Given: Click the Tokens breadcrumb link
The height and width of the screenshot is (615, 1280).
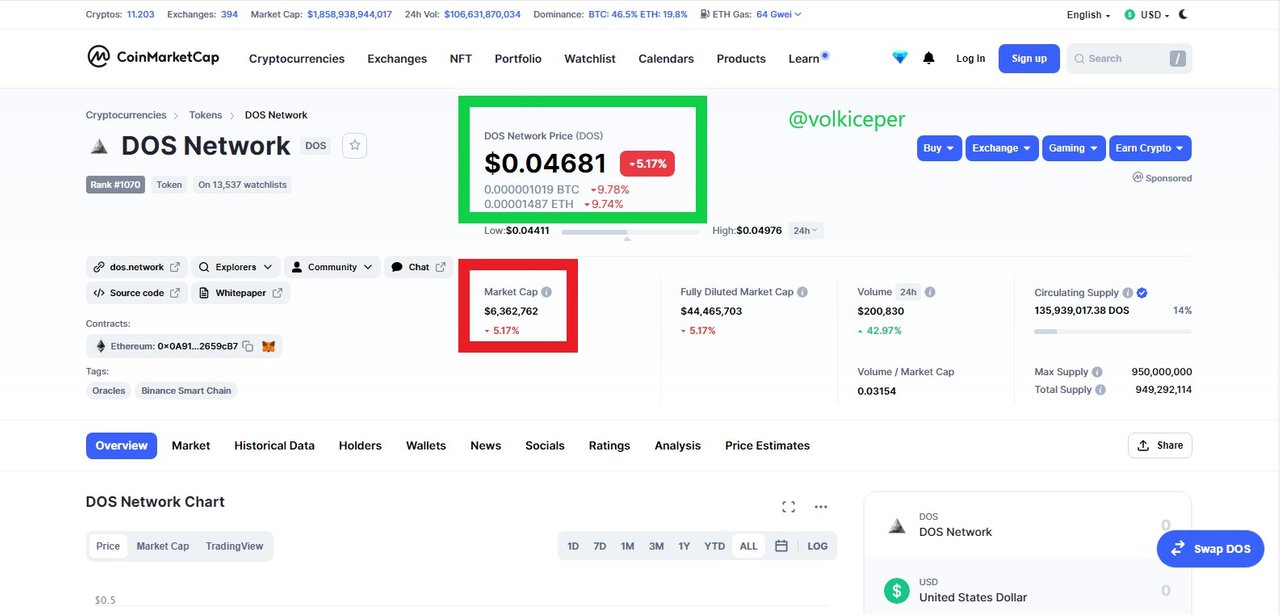Looking at the screenshot, I should pos(205,115).
